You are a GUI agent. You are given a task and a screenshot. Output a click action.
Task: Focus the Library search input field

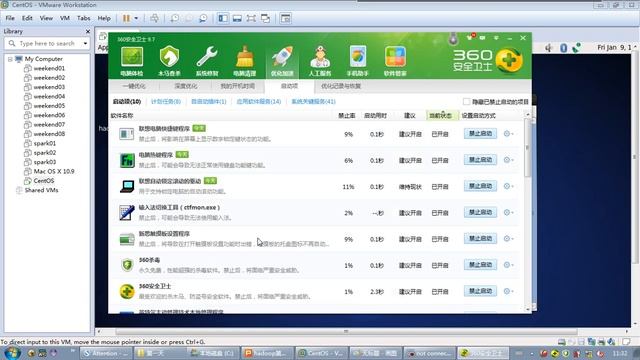(47, 43)
